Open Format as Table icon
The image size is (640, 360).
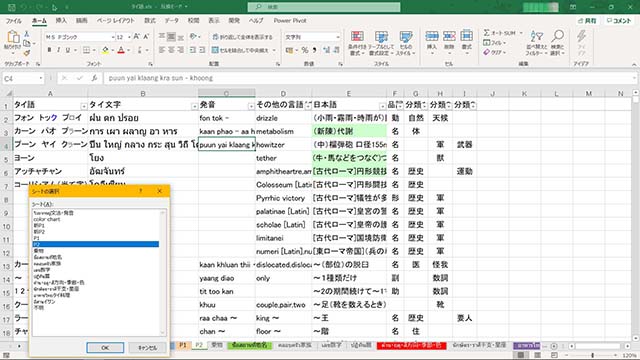[x=381, y=43]
